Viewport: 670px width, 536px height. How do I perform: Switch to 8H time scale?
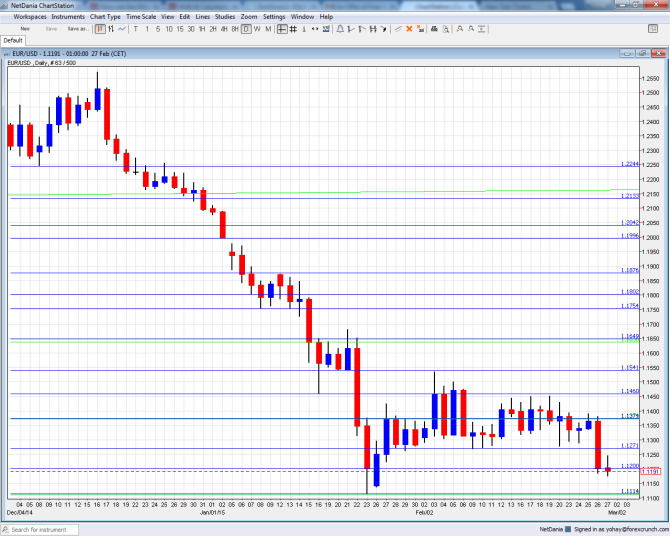(x=235, y=29)
